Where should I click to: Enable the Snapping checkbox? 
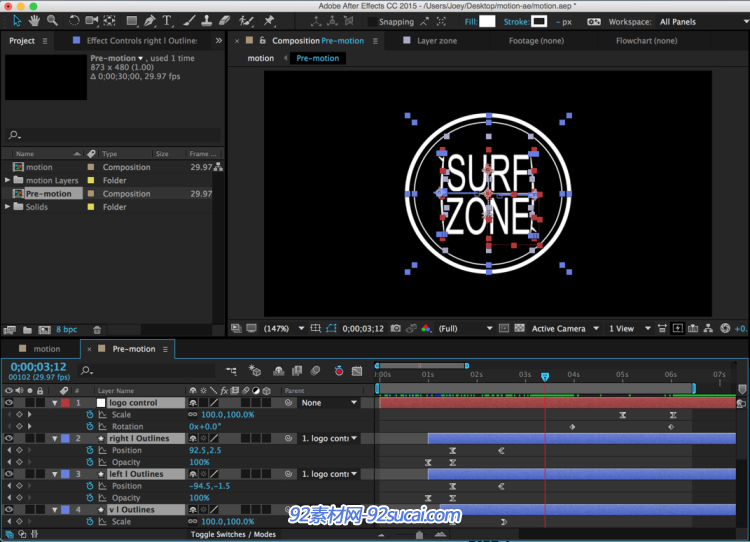[372, 22]
